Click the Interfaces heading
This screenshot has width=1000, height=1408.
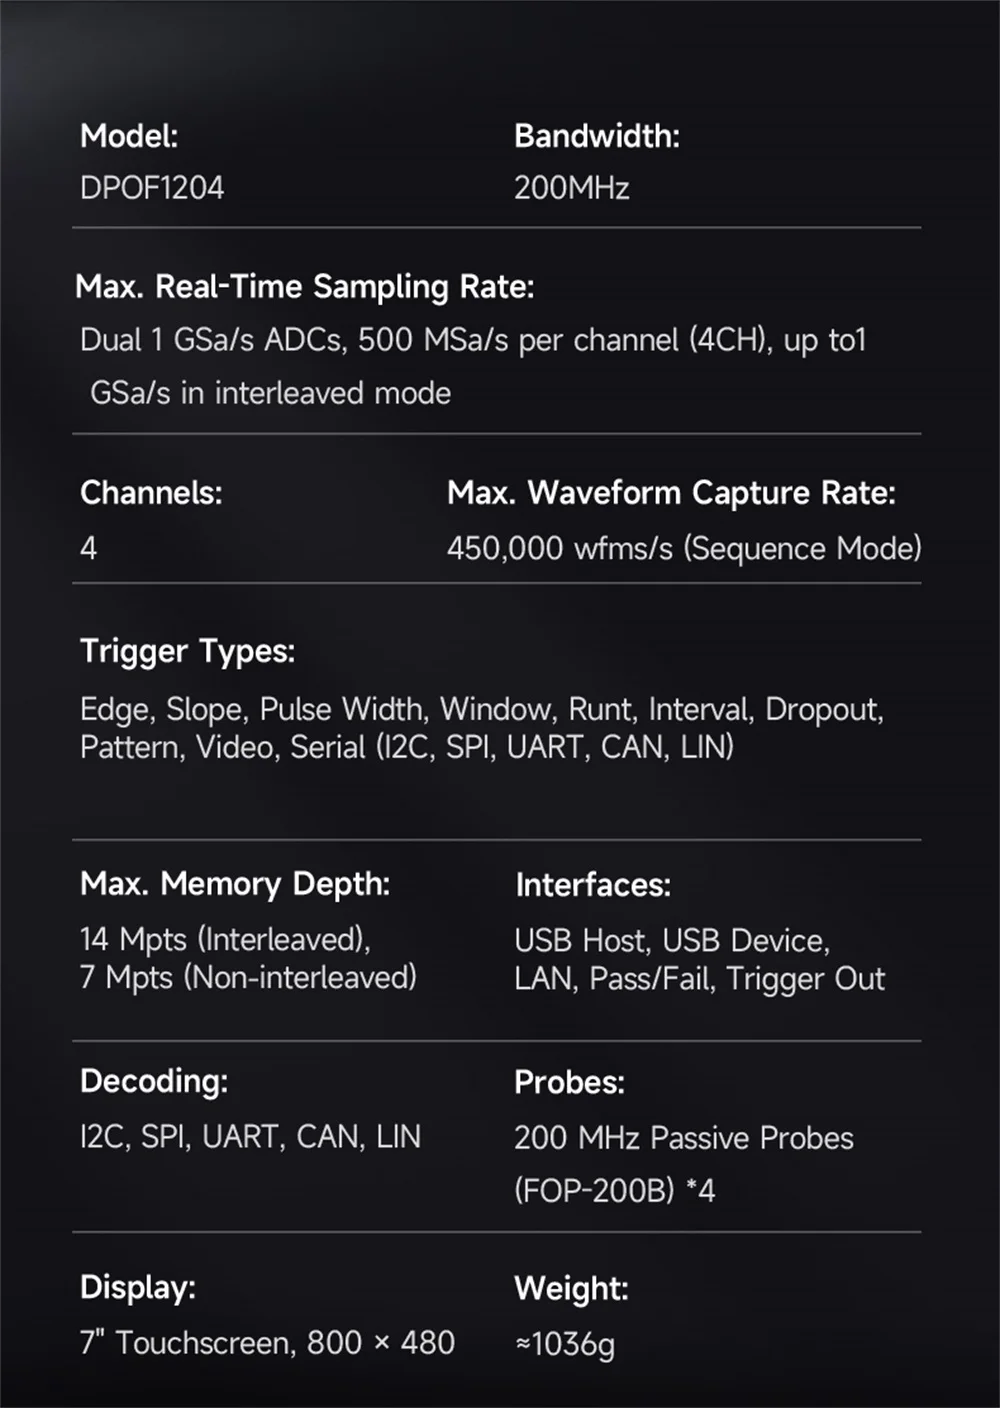593,885
